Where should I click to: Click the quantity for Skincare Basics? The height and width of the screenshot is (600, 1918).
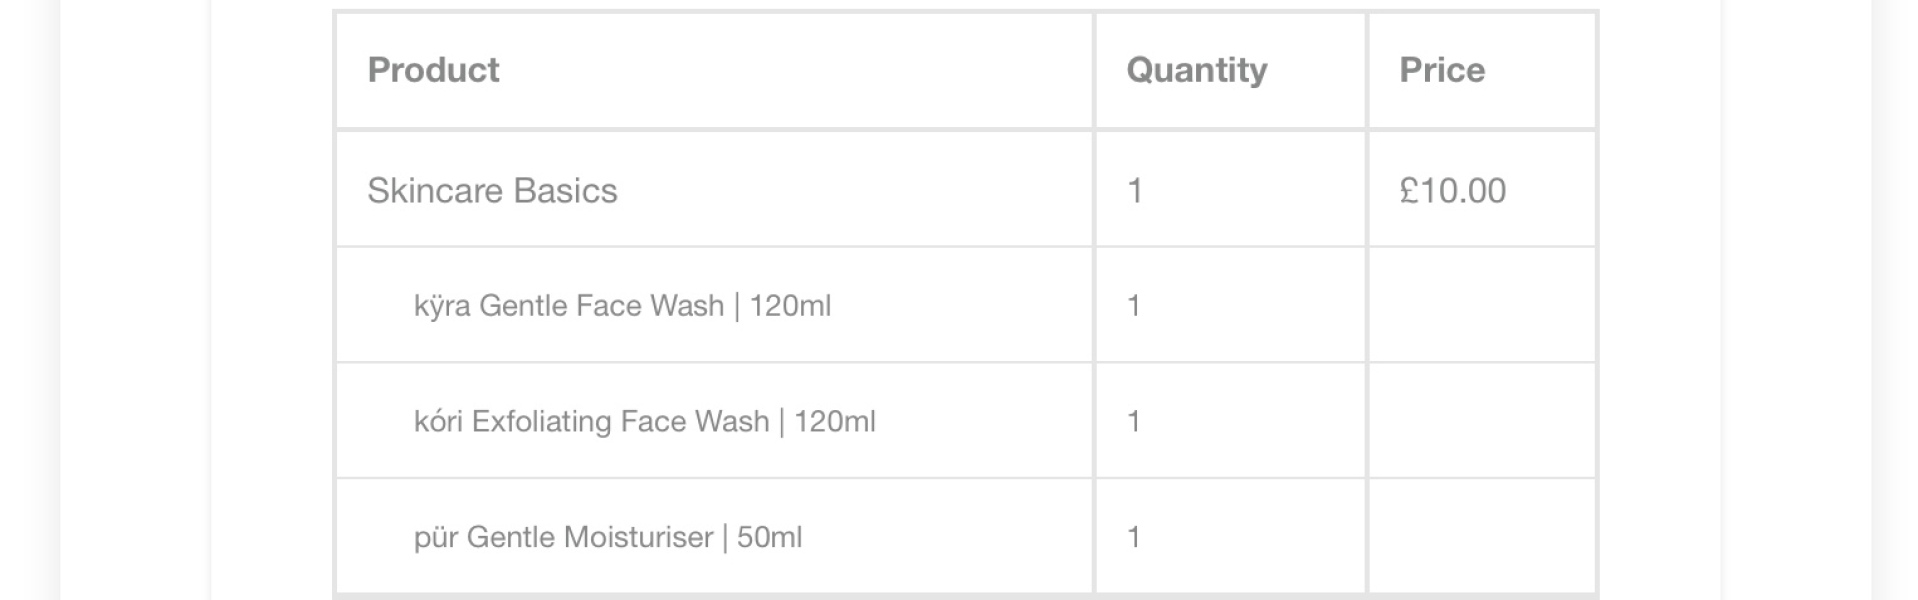pyautogui.click(x=1134, y=190)
